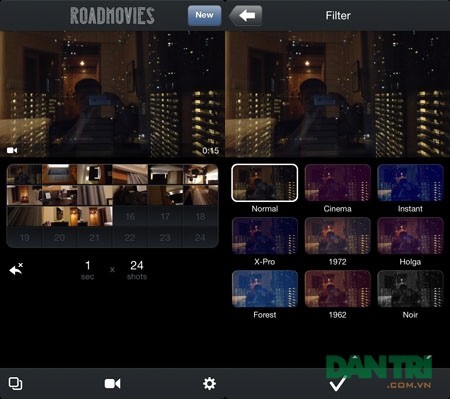450x399 pixels.
Task: Open settings with the gear icon
Action: click(209, 384)
